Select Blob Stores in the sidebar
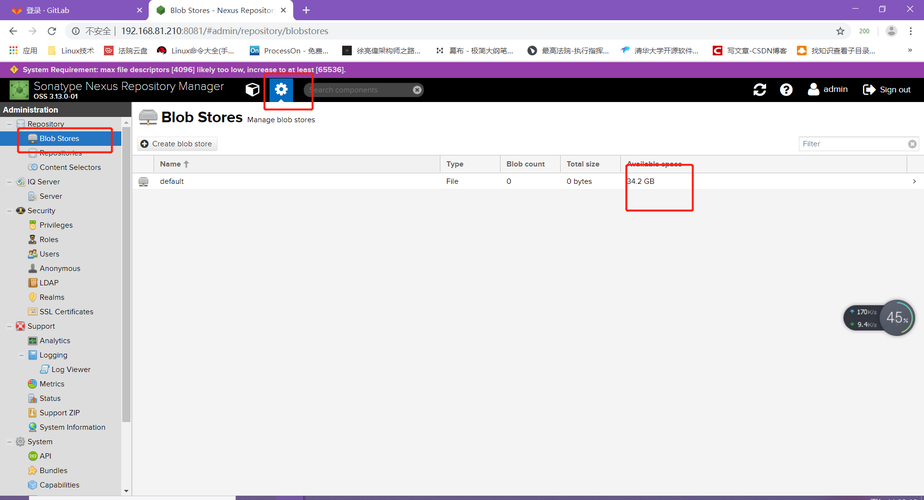 coord(59,139)
